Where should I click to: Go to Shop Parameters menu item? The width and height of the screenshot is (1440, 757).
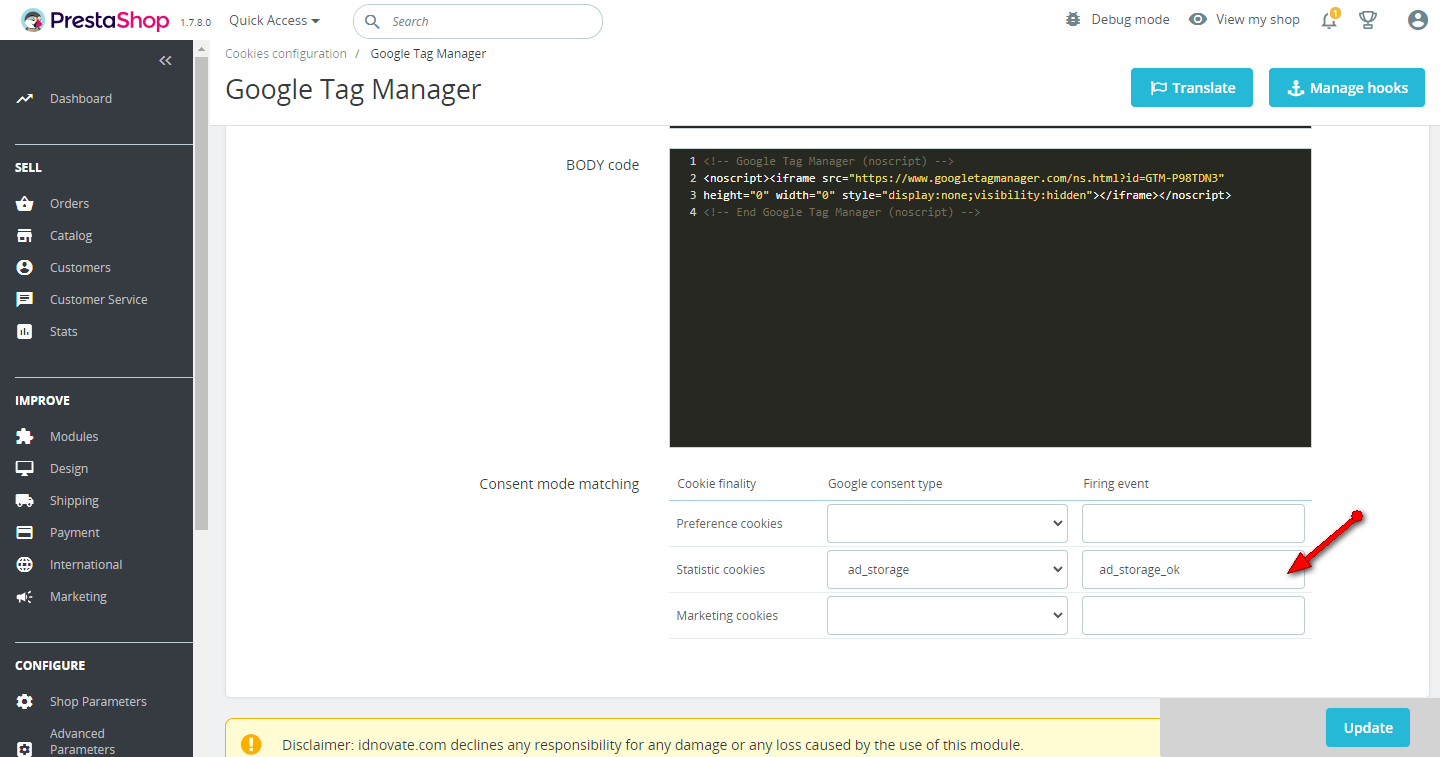(x=98, y=702)
